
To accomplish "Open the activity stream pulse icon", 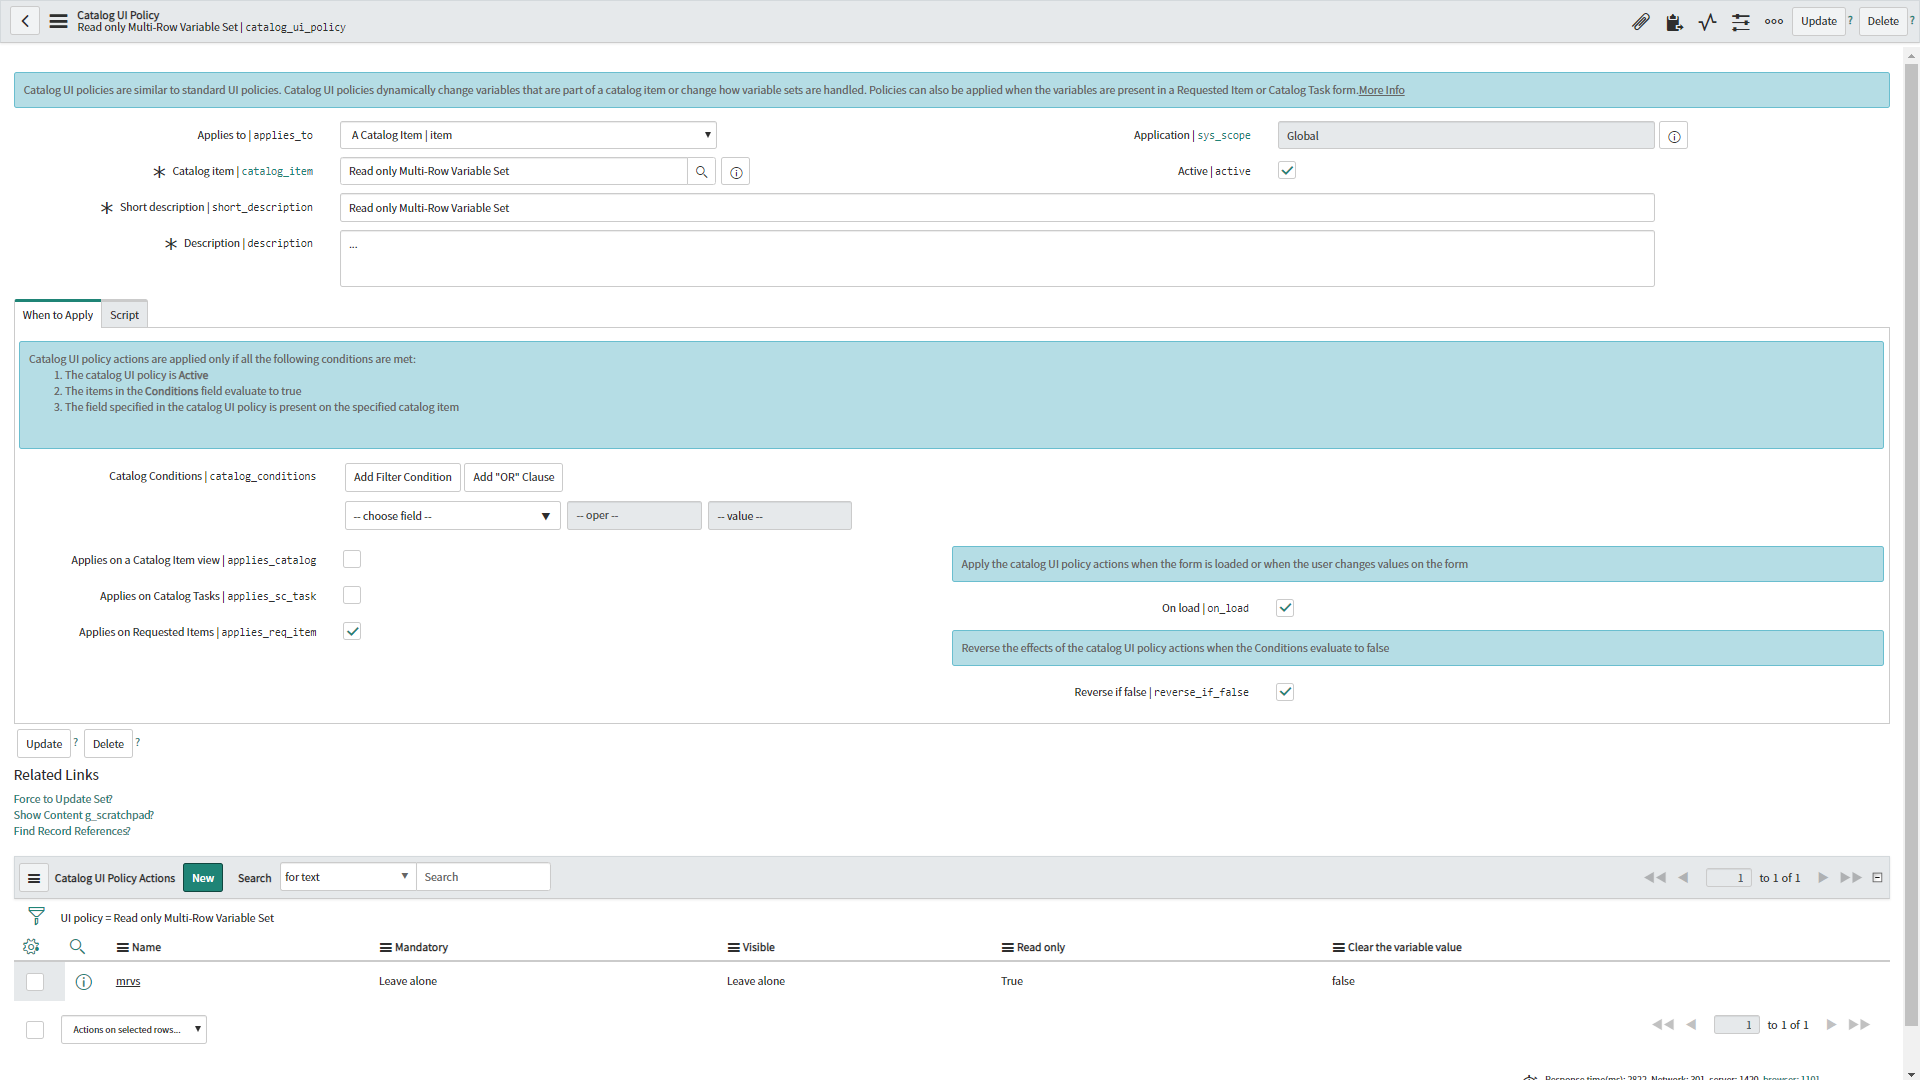I will [x=1707, y=21].
